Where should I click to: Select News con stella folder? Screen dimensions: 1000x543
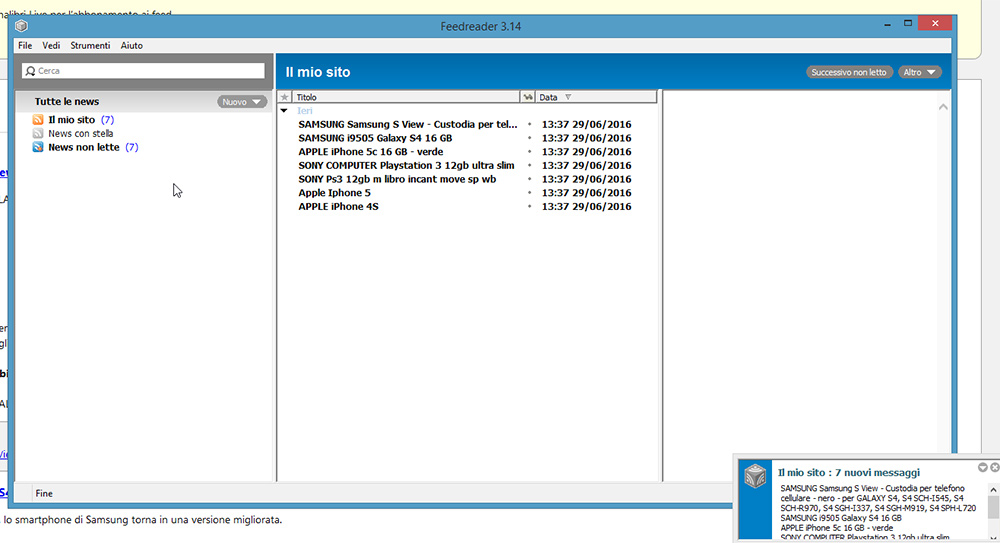pyautogui.click(x=80, y=133)
